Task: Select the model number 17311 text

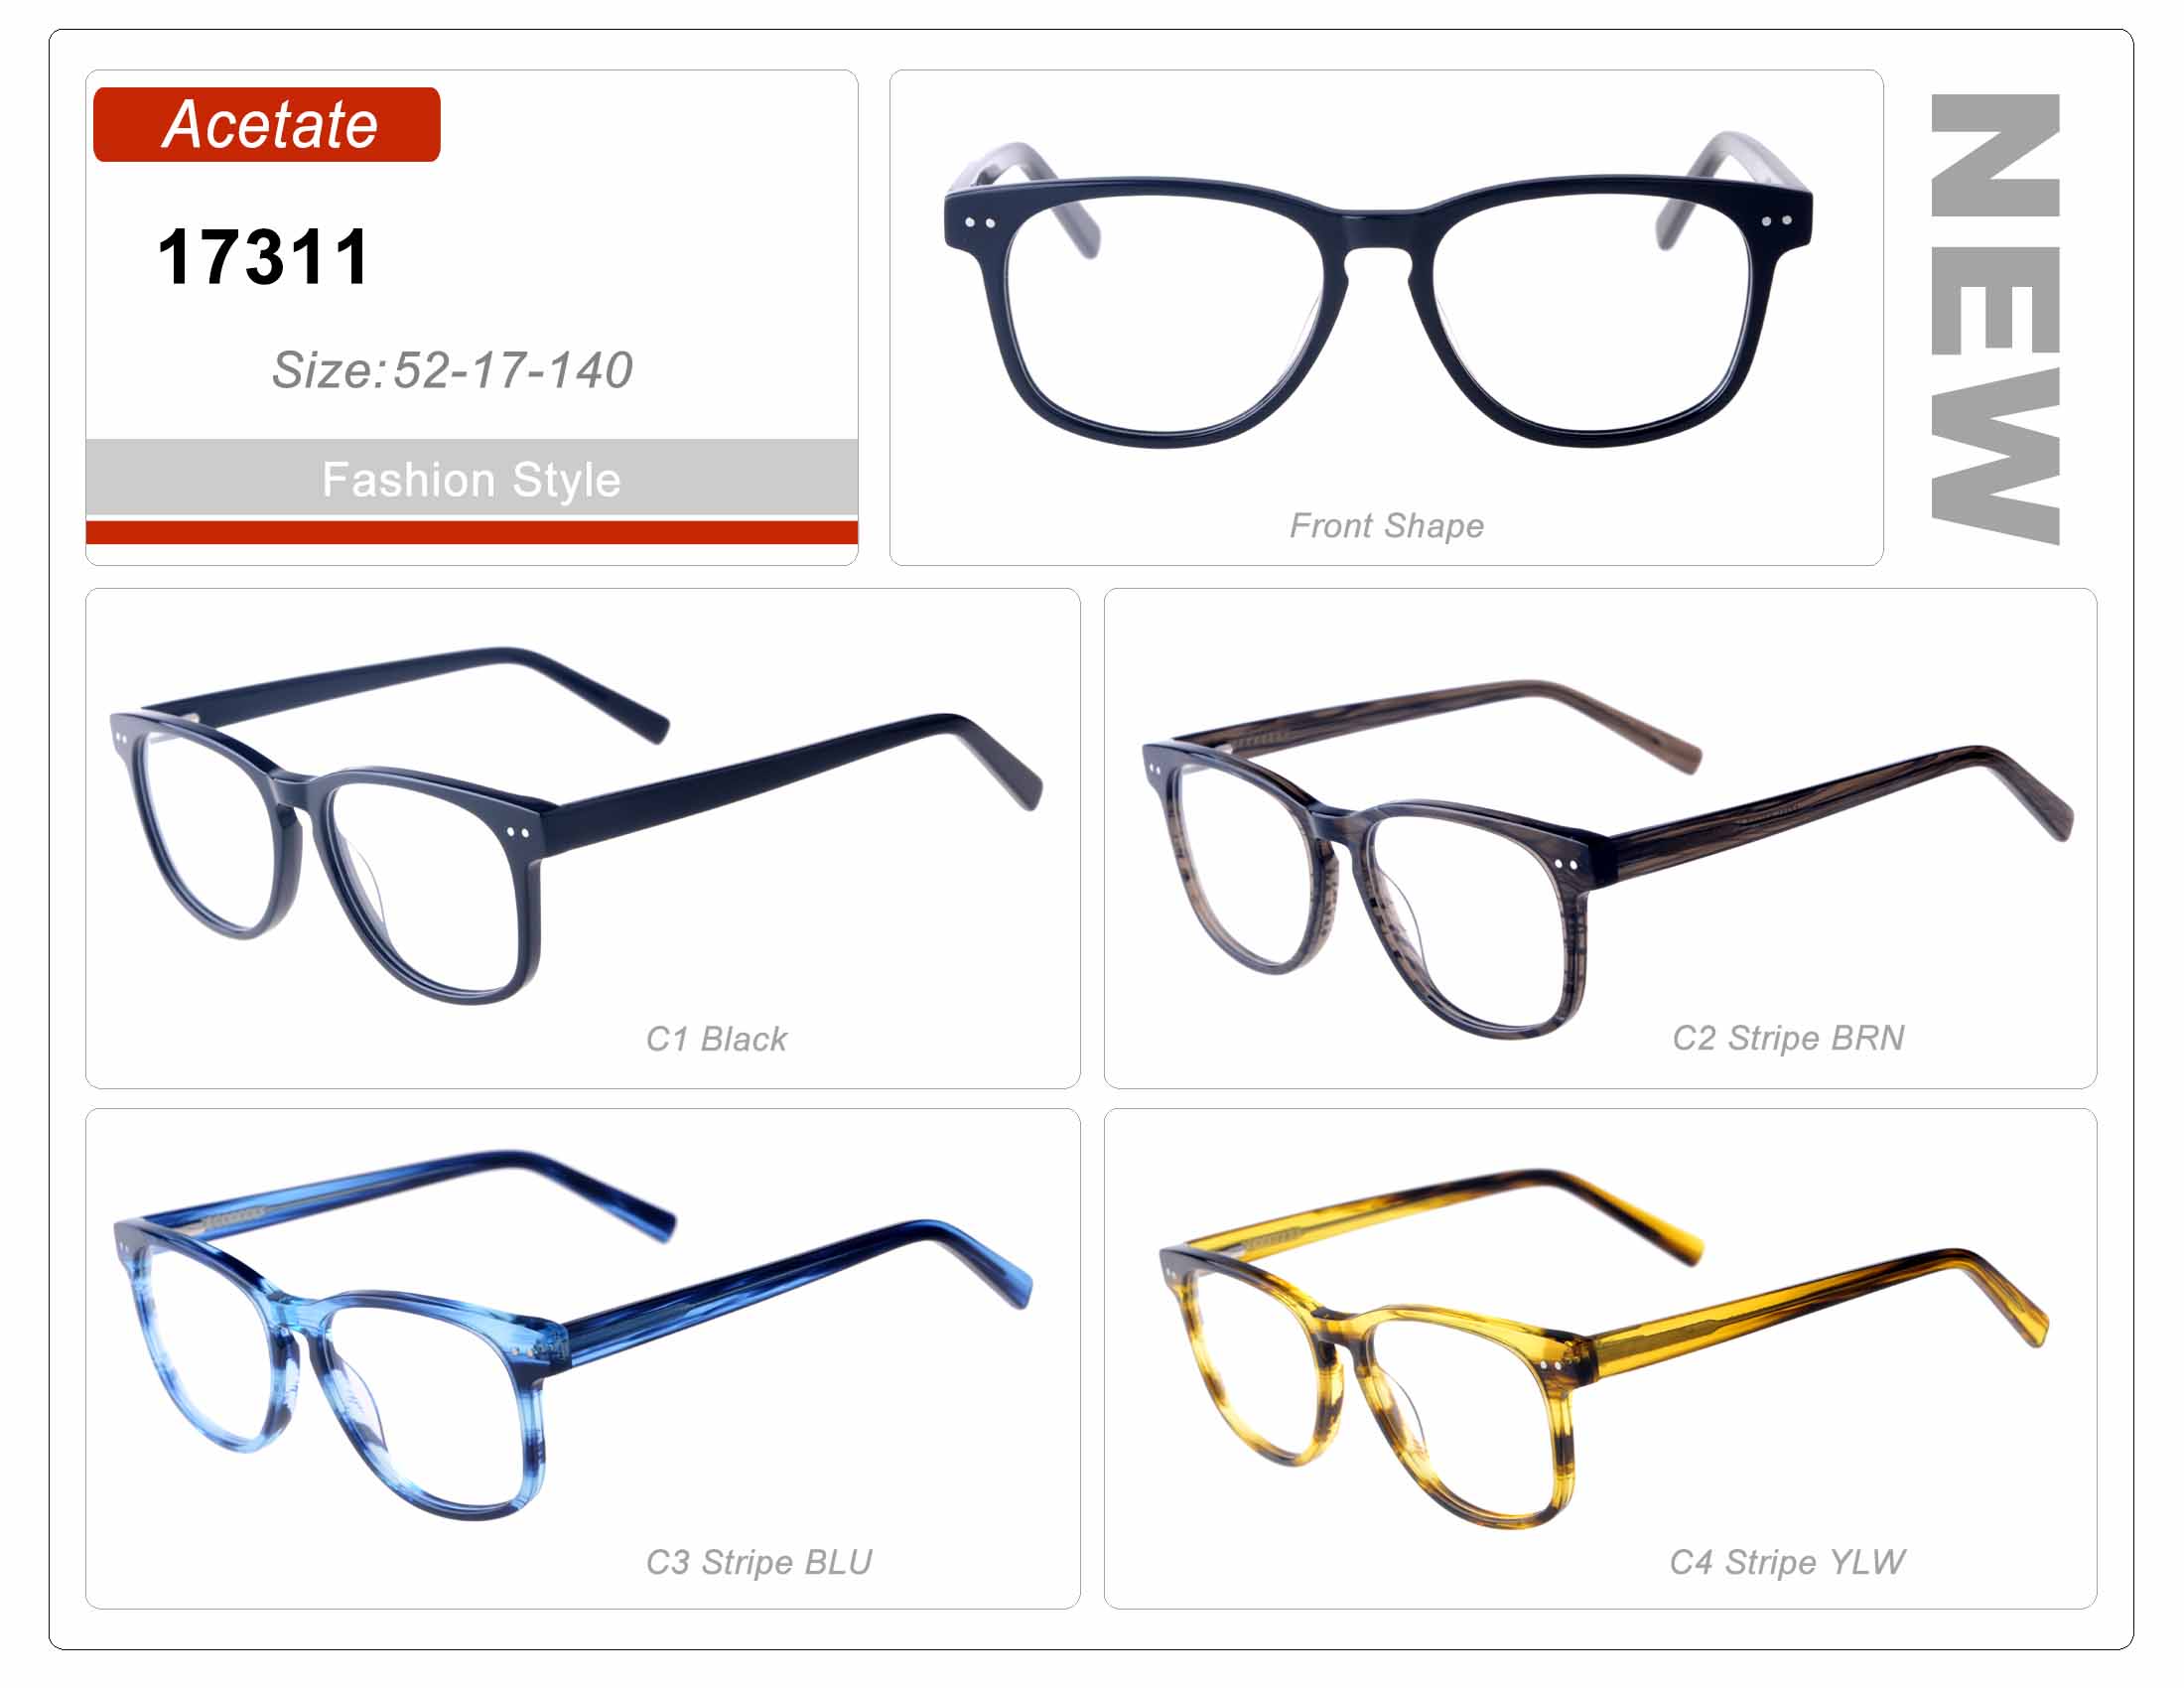Action: pos(264,257)
